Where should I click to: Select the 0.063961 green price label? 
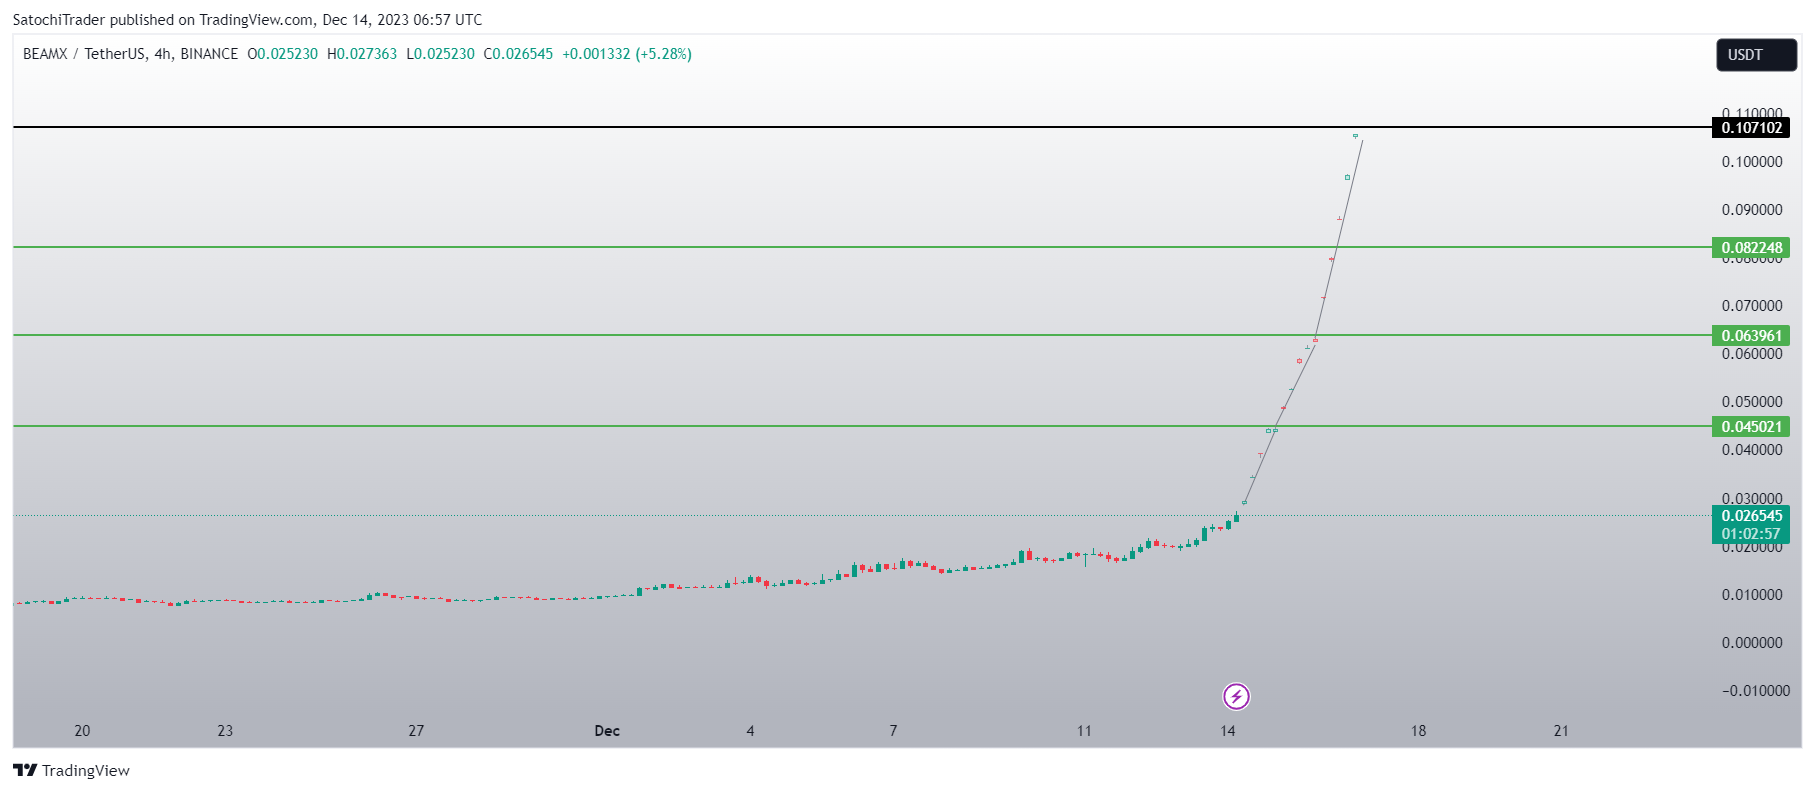1751,335
